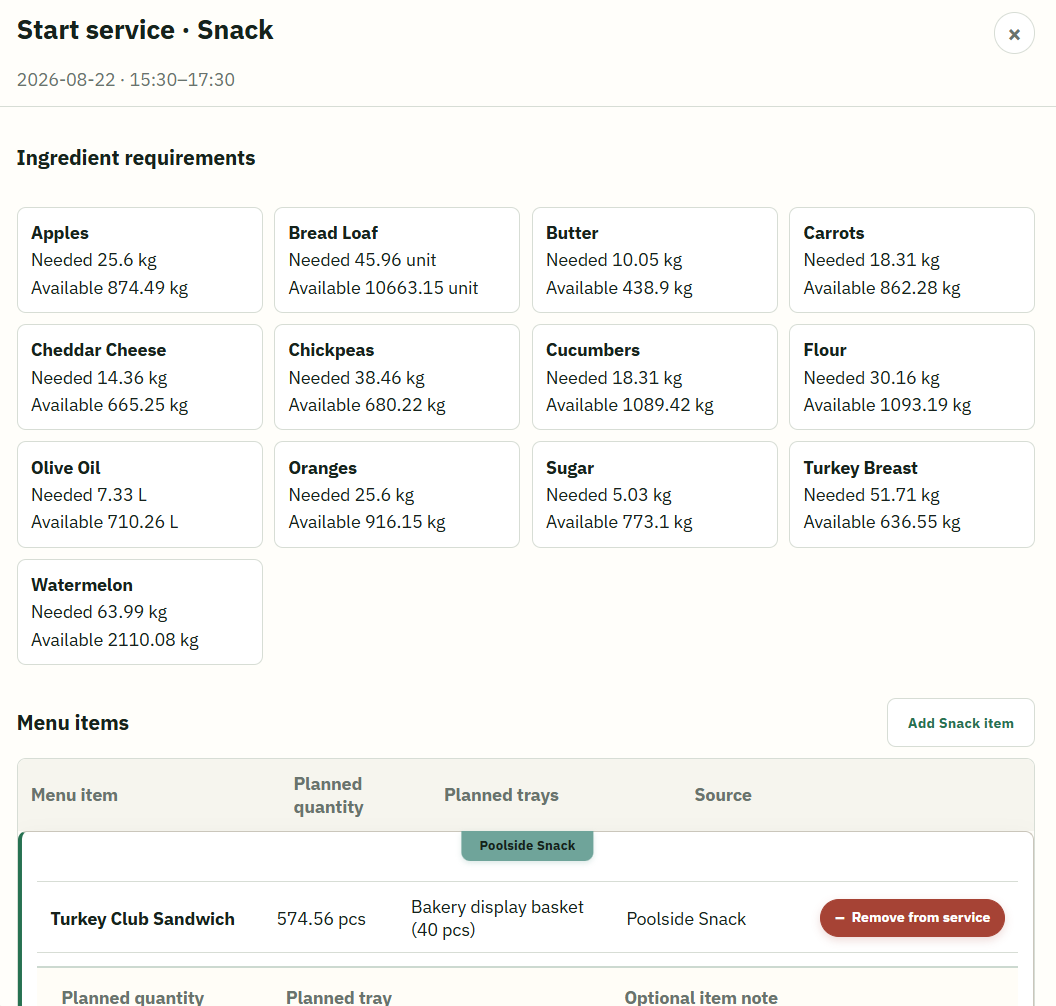This screenshot has width=1056, height=1006.
Task: Click the Butter ingredient card
Action: point(655,260)
